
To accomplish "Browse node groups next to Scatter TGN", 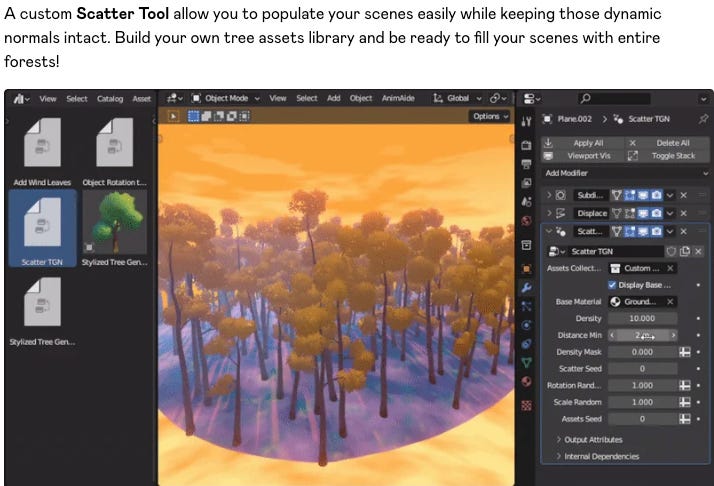I will tap(556, 251).
